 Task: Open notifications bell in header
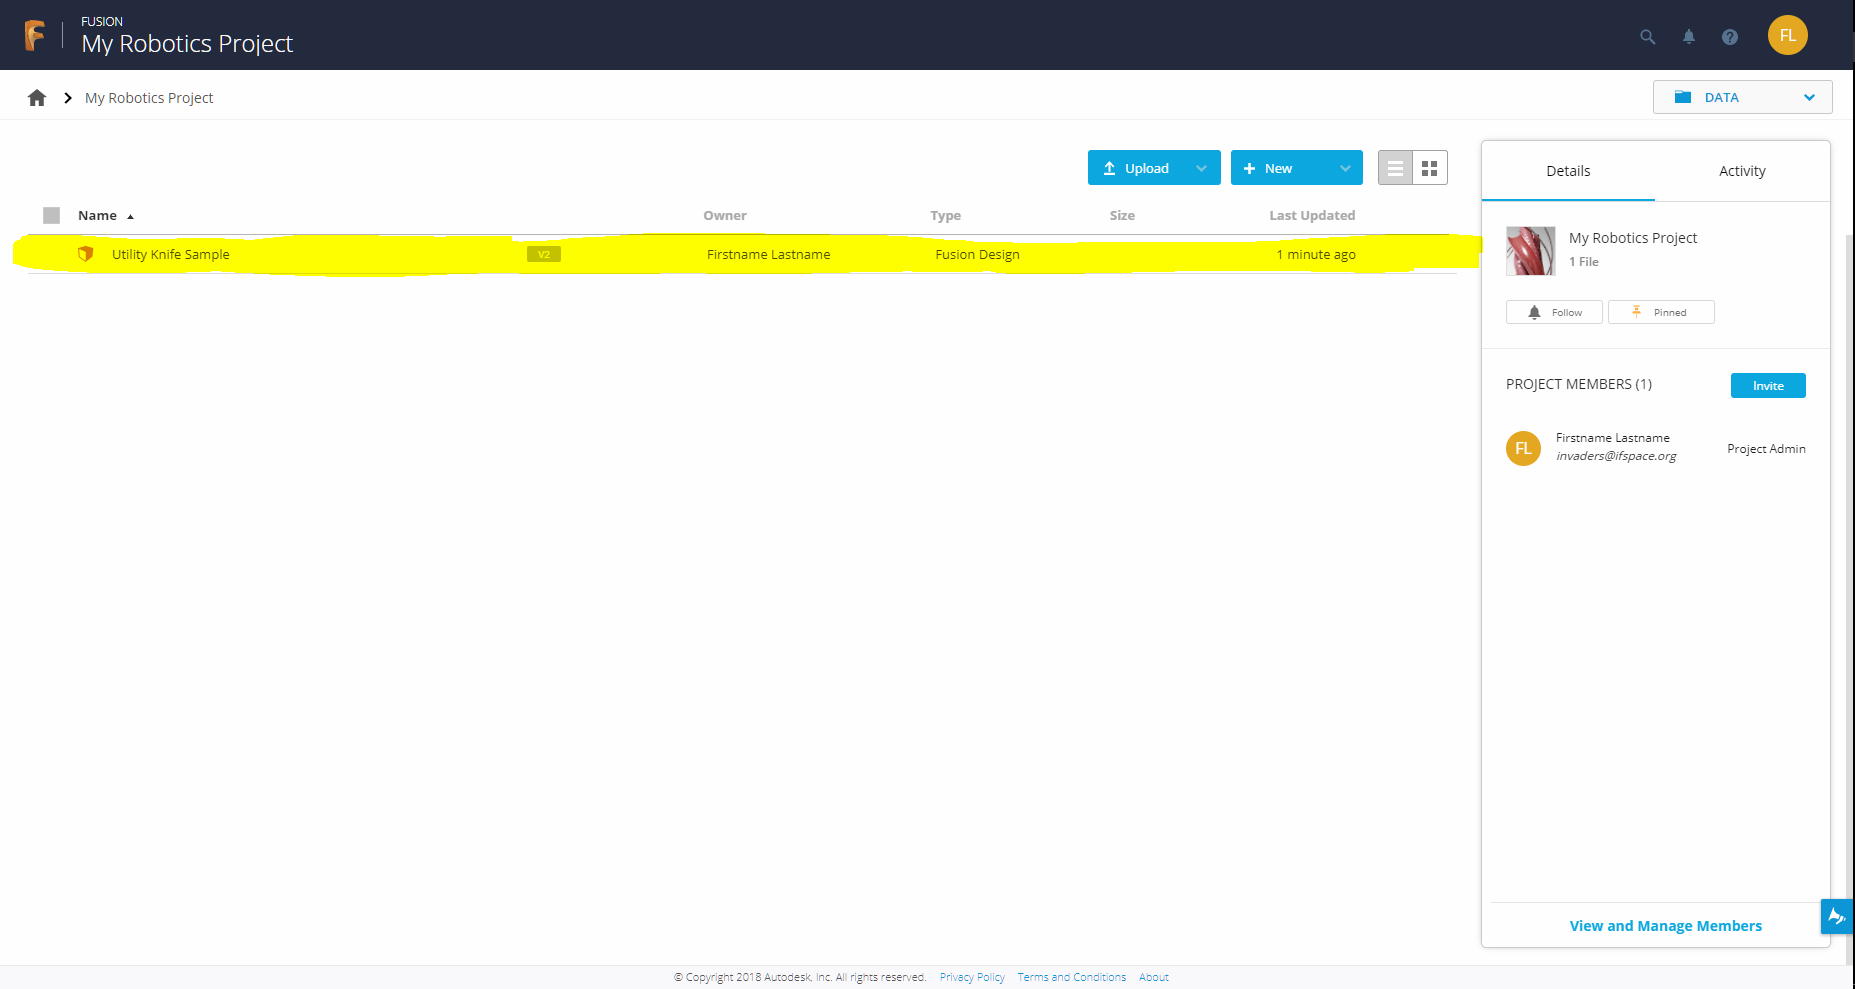pyautogui.click(x=1688, y=37)
